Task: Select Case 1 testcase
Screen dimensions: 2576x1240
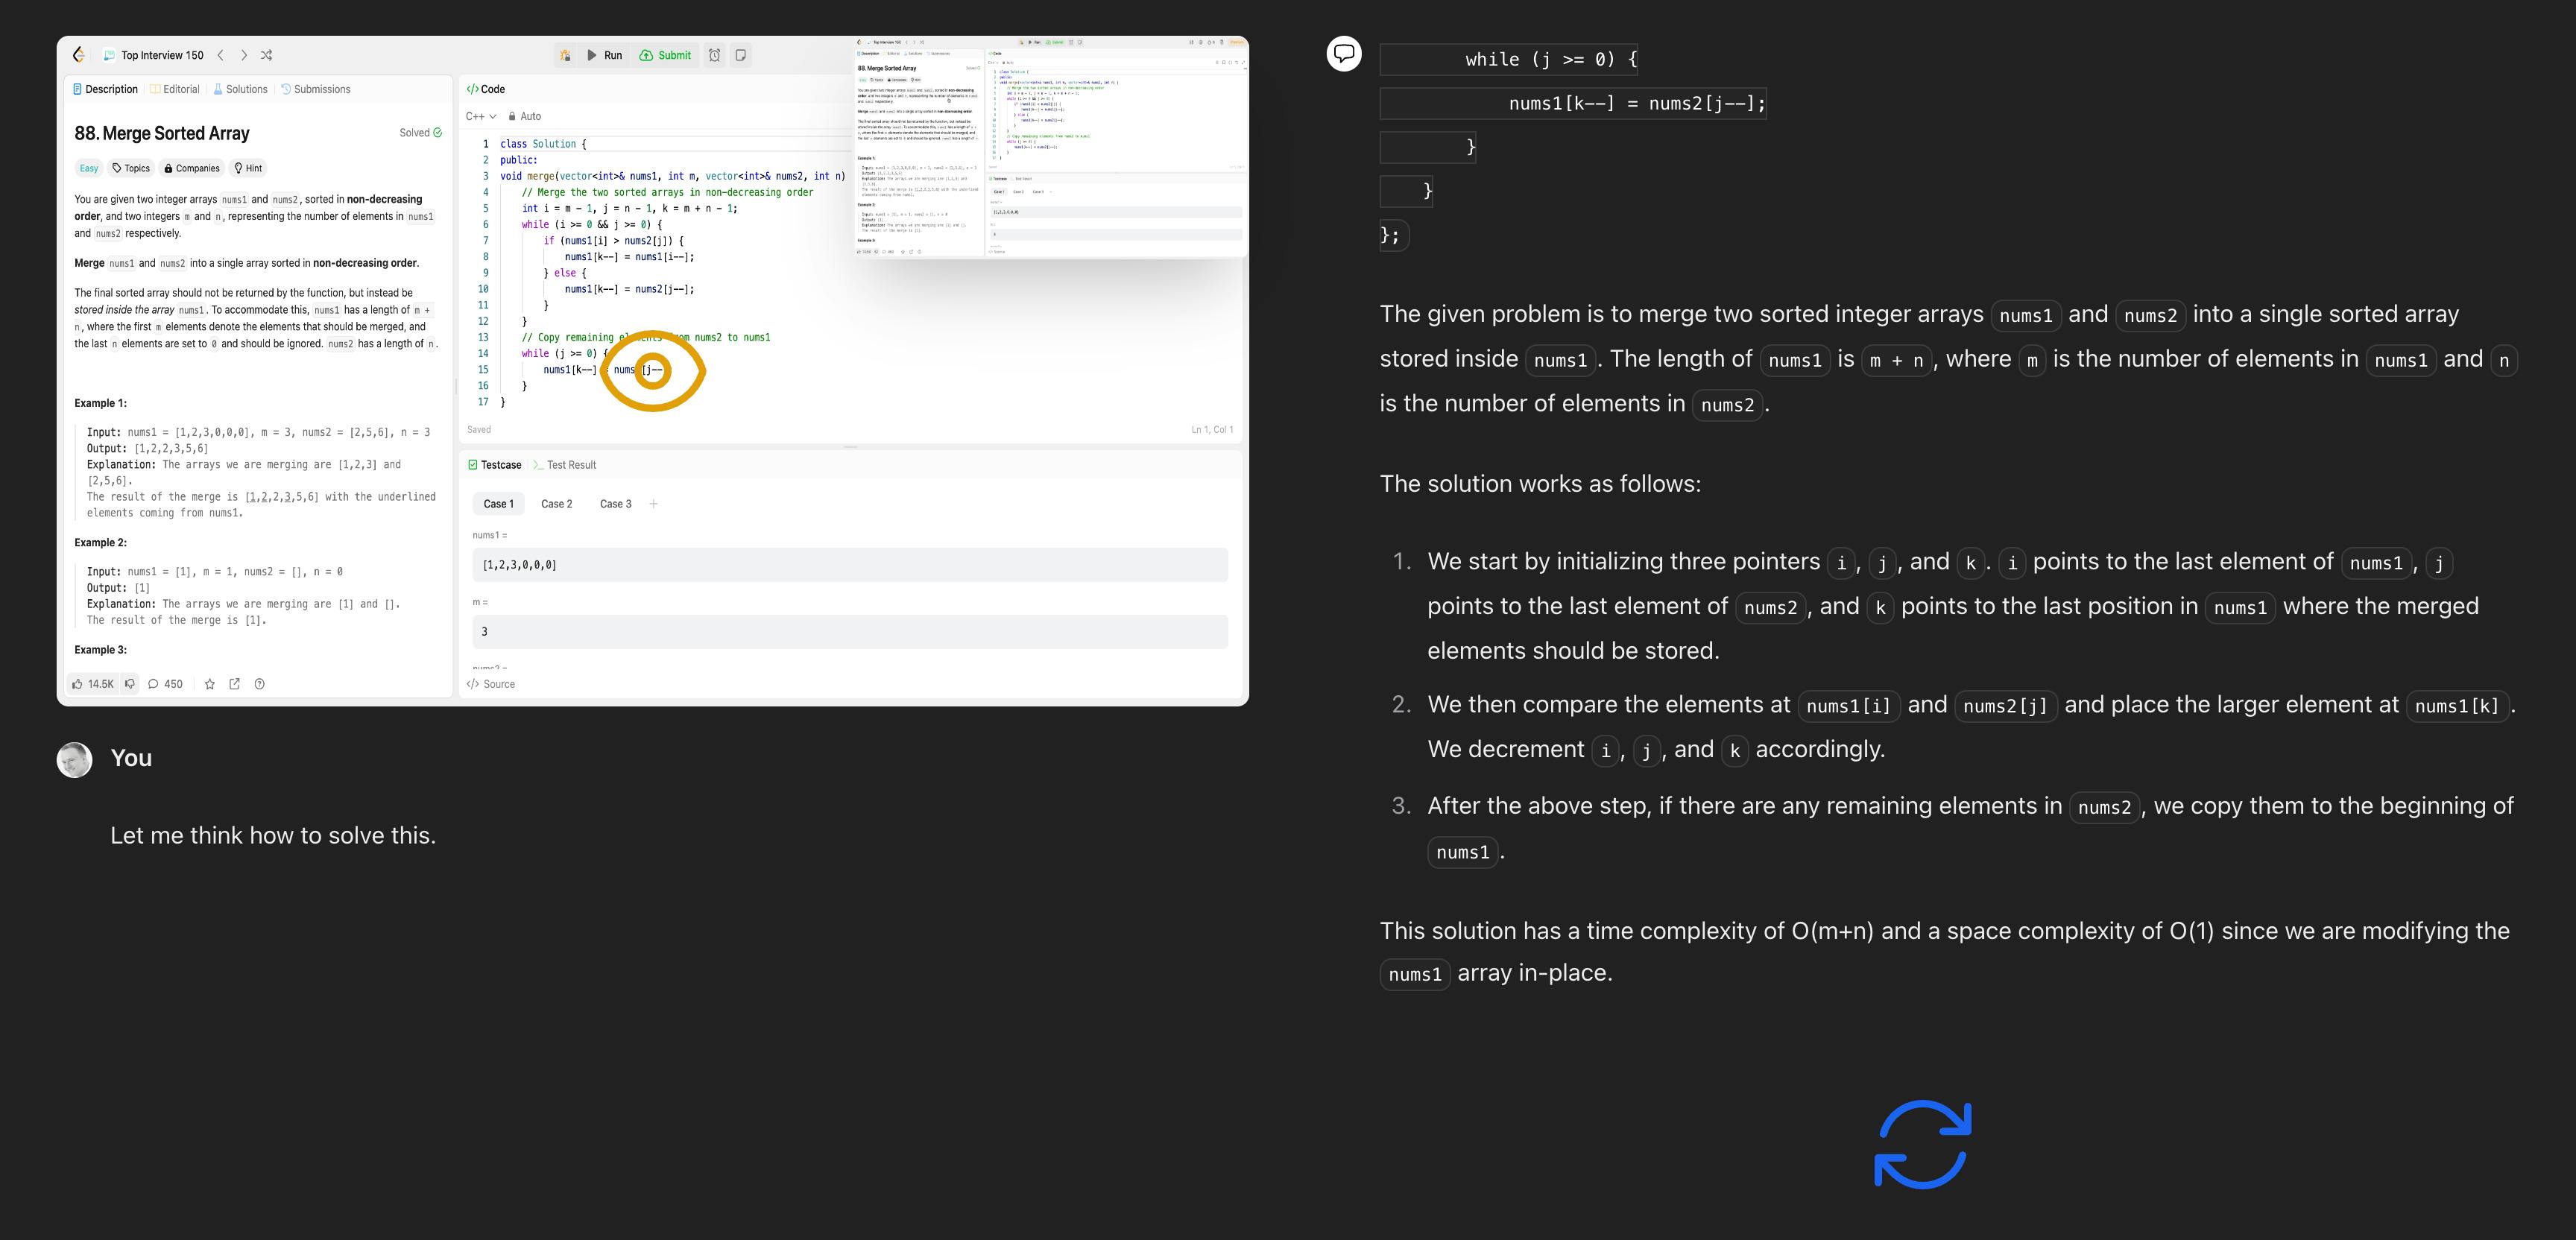Action: [x=498, y=504]
